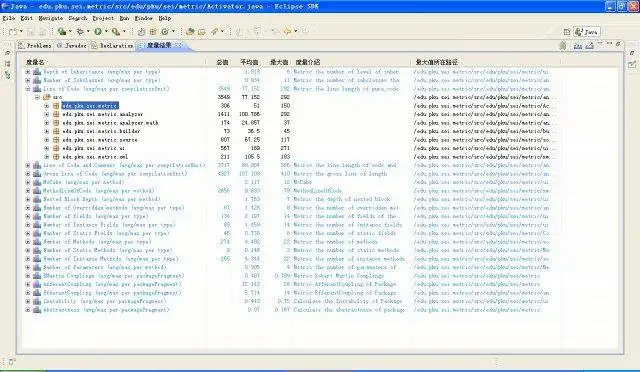This screenshot has width=640, height=372.
Task: Click the Debug bug icon
Action: pyautogui.click(x=80, y=31)
